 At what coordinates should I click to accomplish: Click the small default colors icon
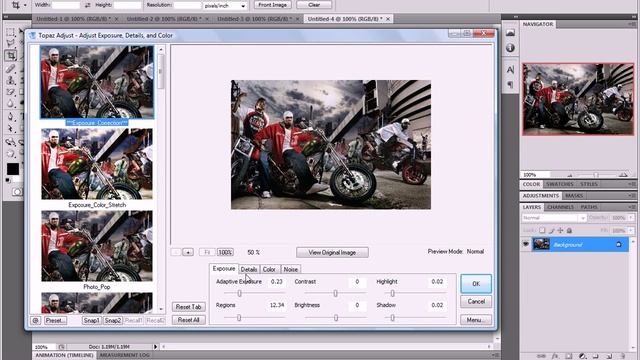pyautogui.click(x=8, y=180)
